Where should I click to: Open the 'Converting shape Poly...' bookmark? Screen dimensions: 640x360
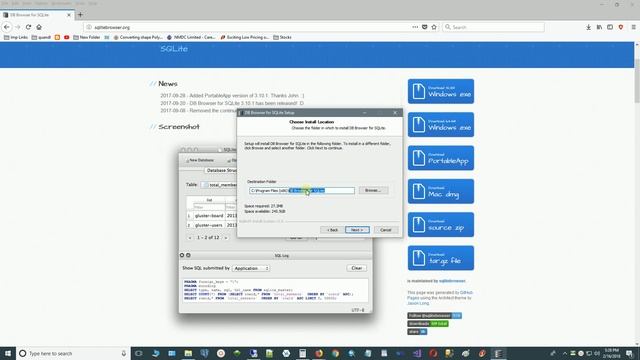tap(138, 37)
